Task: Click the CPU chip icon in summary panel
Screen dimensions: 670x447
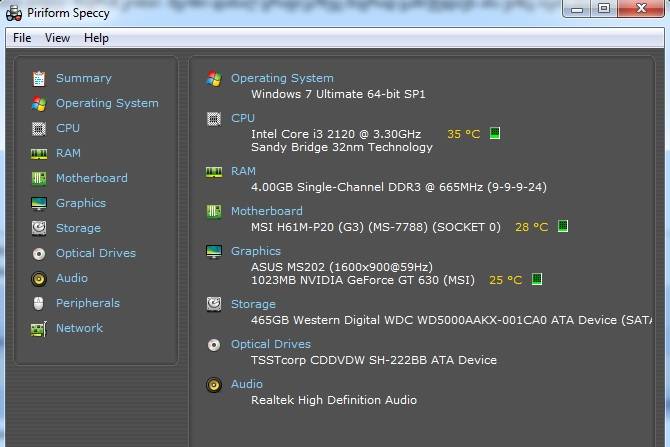Action: point(214,119)
